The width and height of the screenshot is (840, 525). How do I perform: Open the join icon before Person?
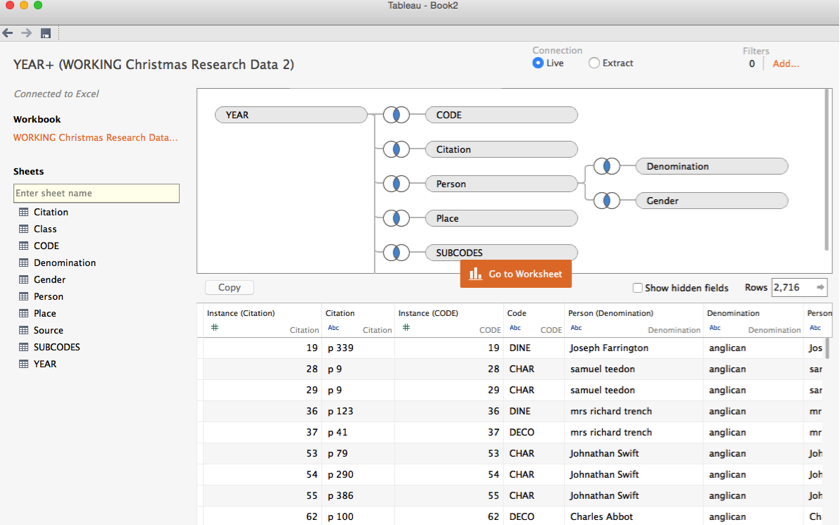396,184
